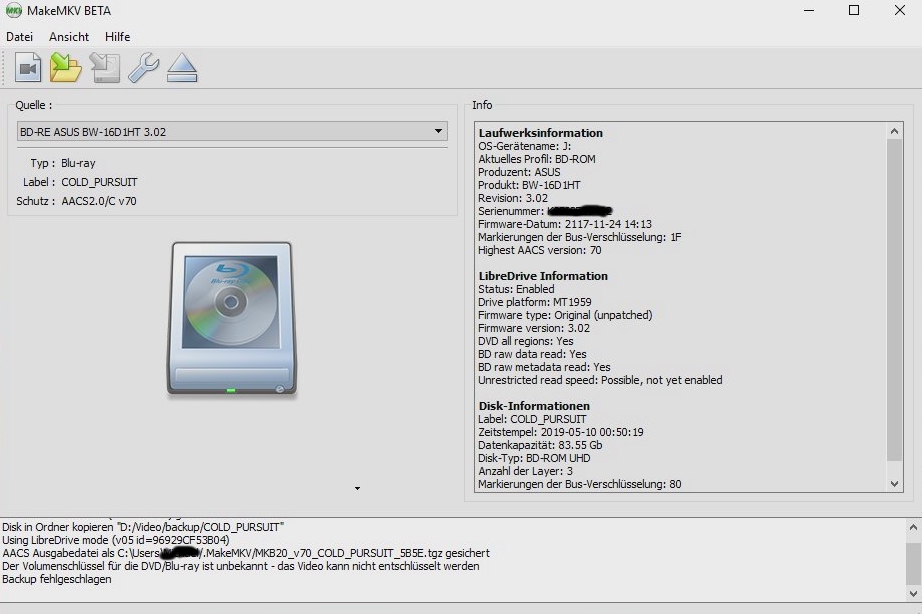Viewport: 922px width, 614px height.
Task: Click the log panel scrollbar thumb
Action: (913, 564)
